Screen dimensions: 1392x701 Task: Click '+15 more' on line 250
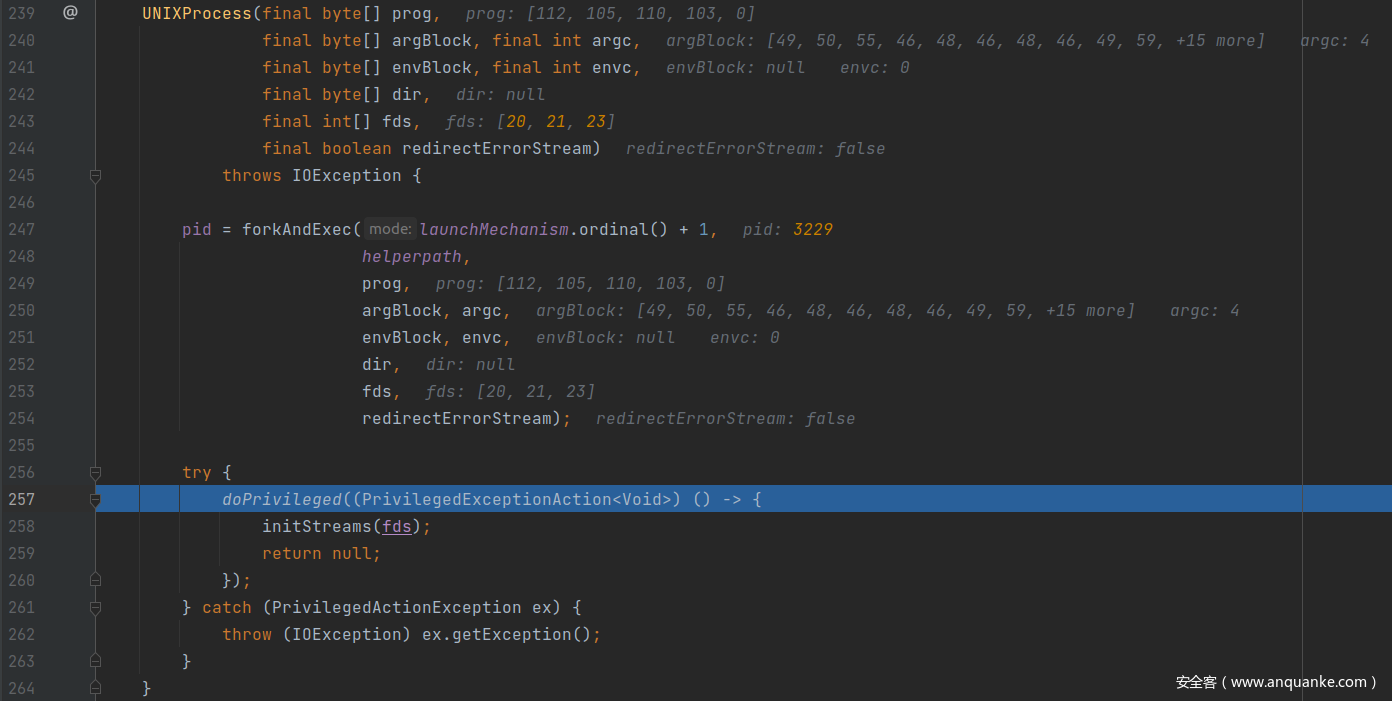(x=1086, y=311)
